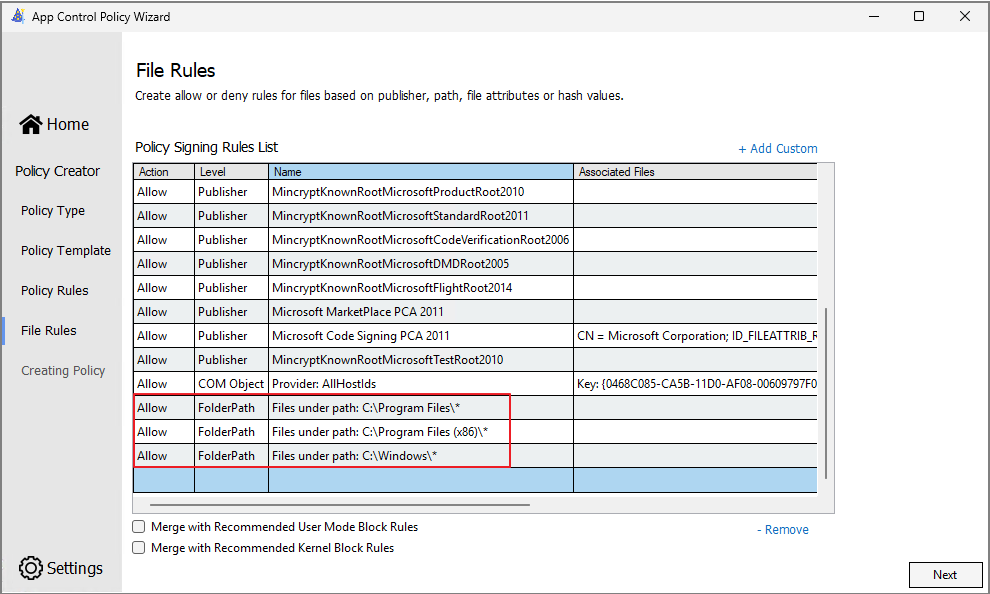990x594 pixels.
Task: Click FolderPath cell in C:\Program Files\* row
Action: coord(231,408)
